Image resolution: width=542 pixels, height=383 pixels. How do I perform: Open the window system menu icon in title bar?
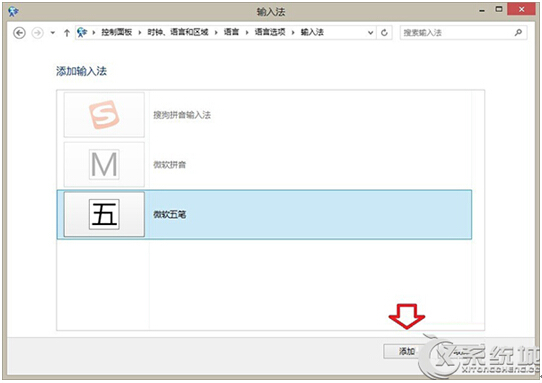(x=13, y=11)
